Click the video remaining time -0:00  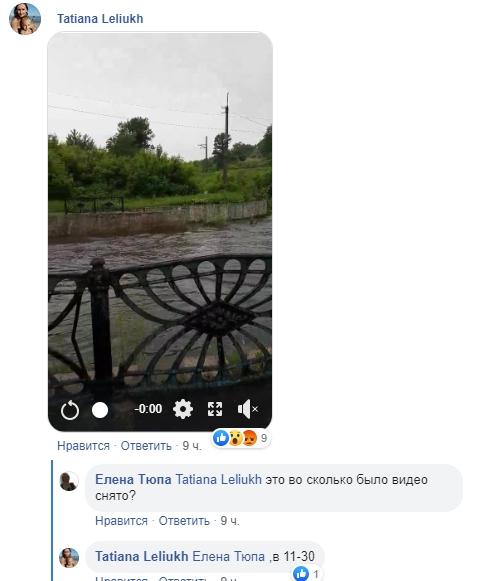click(x=148, y=409)
